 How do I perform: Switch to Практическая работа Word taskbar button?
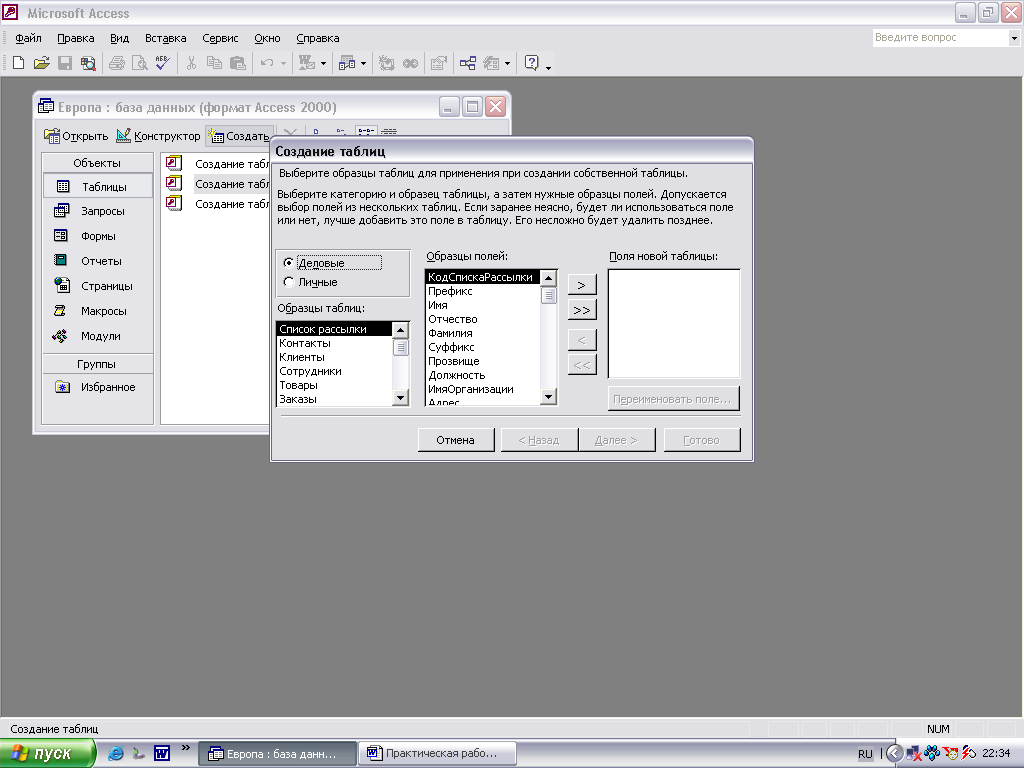pyautogui.click(x=439, y=753)
